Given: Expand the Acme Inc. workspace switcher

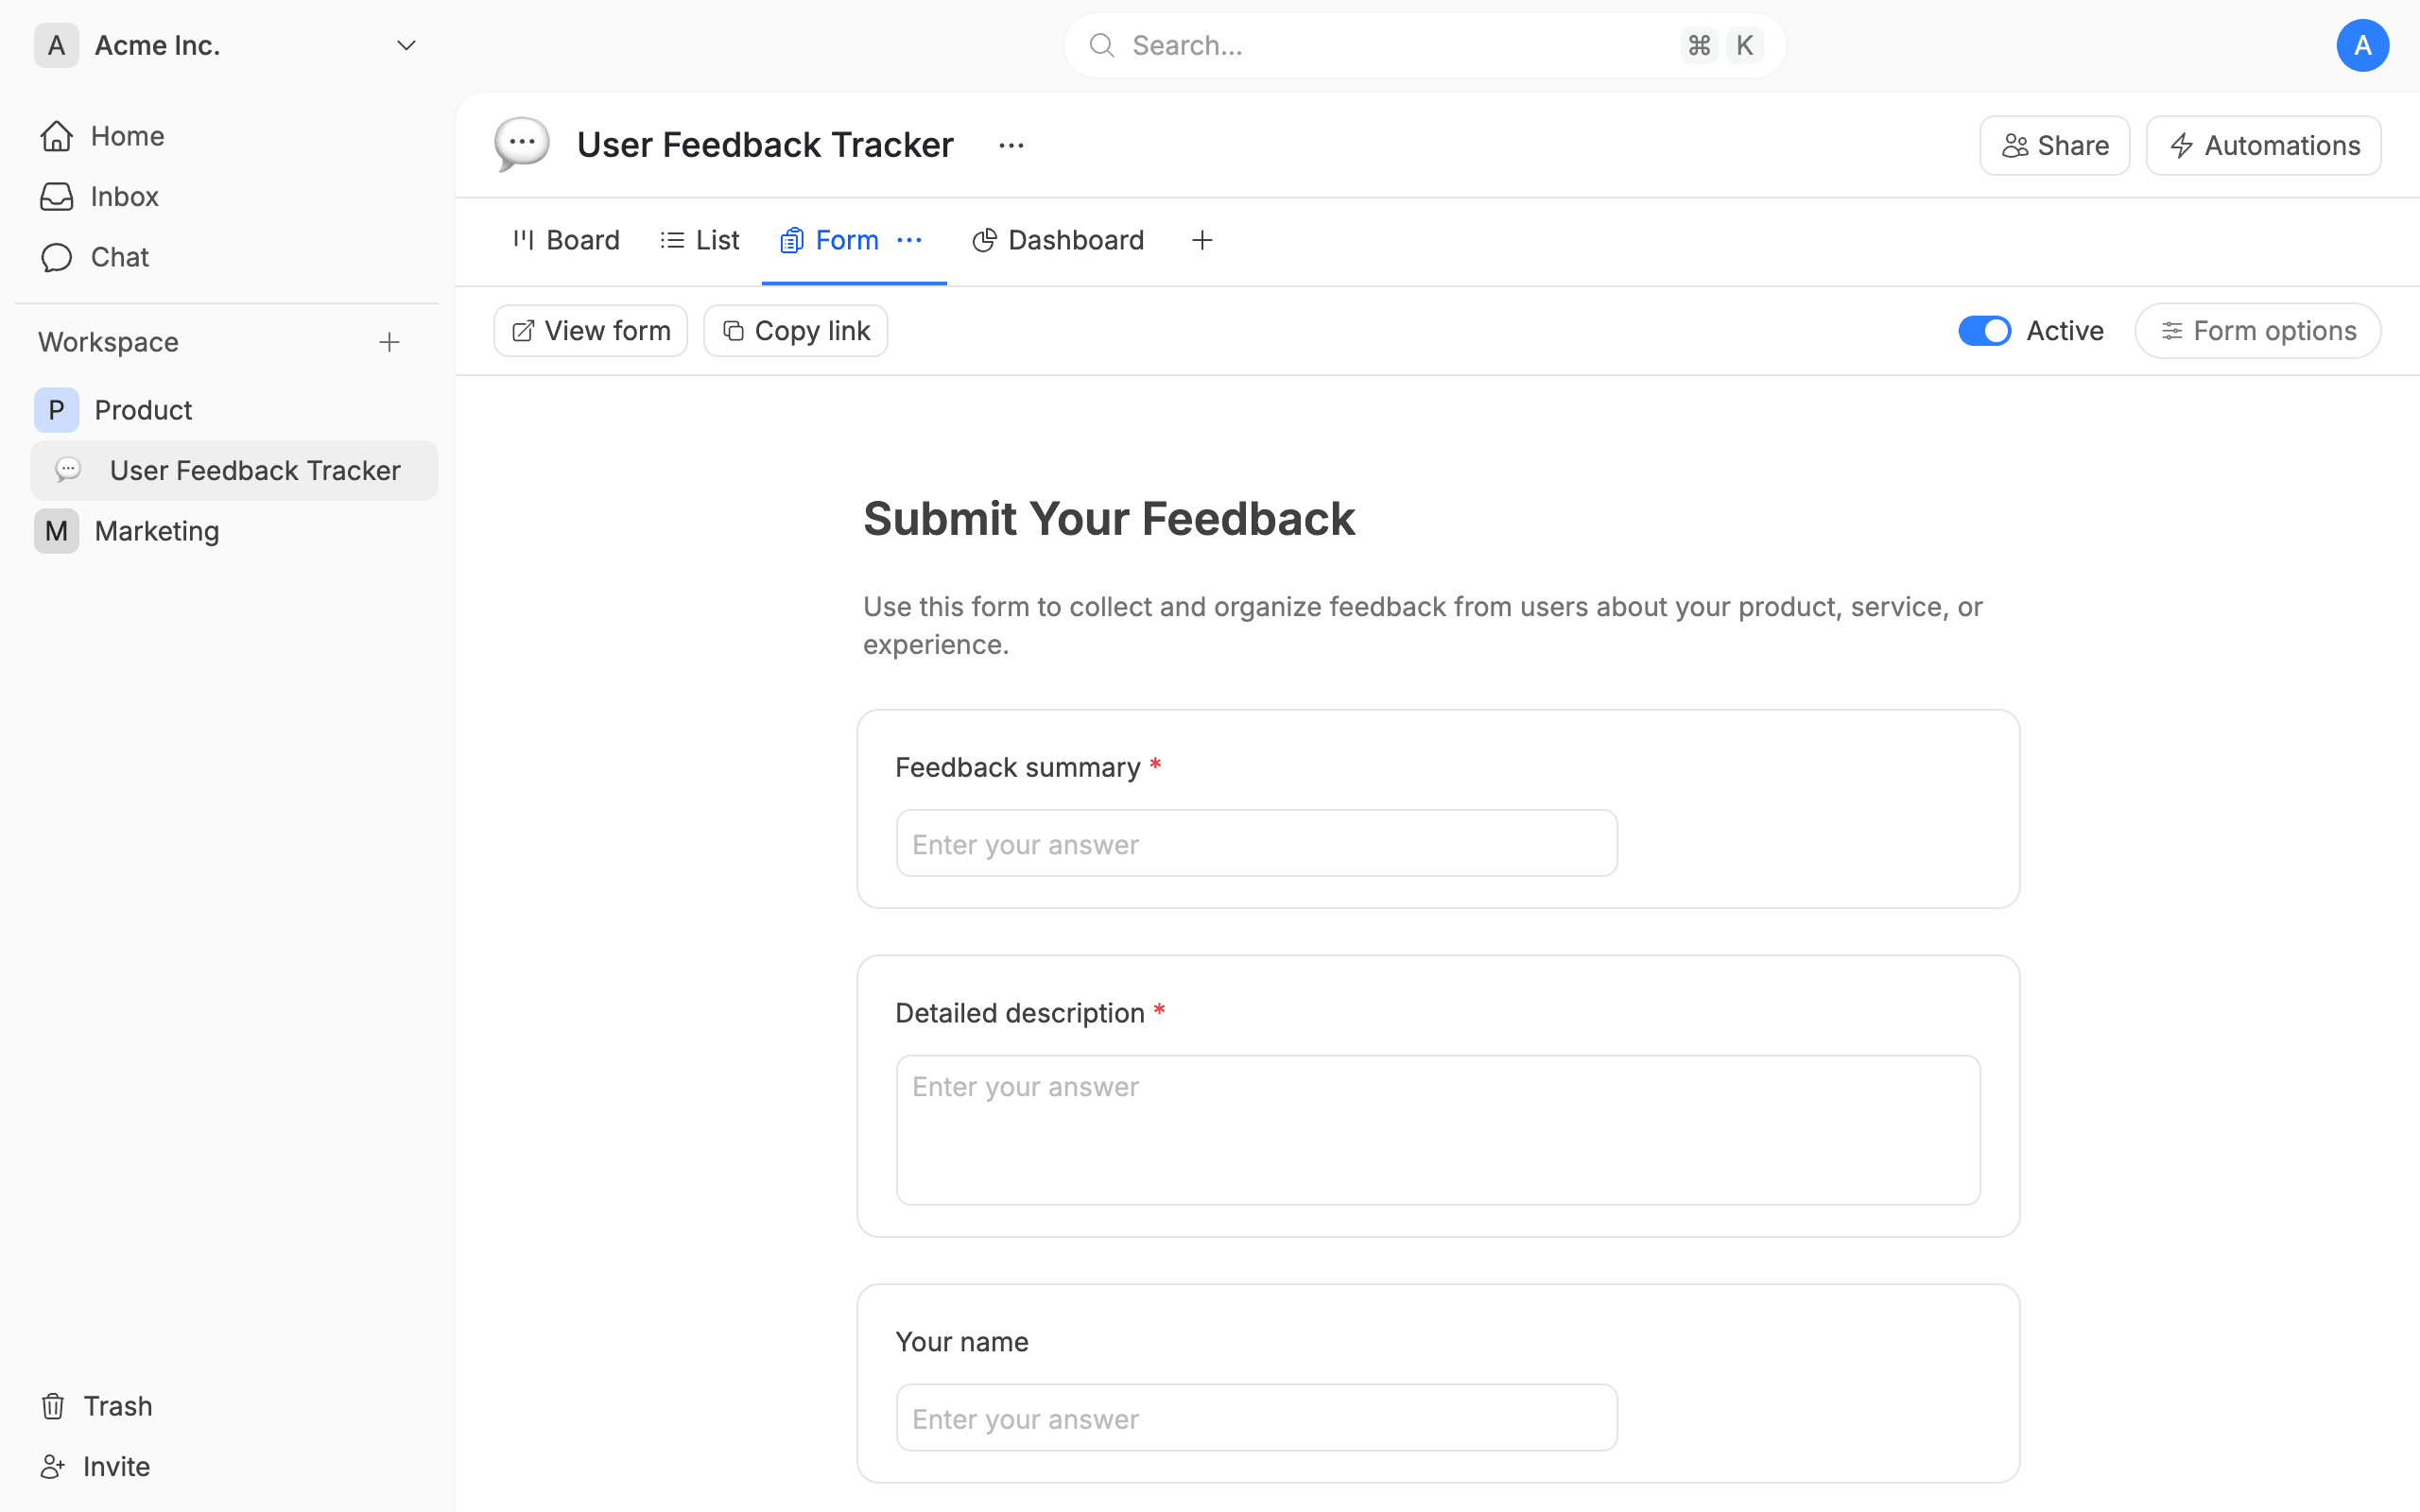Looking at the screenshot, I should pos(406,46).
